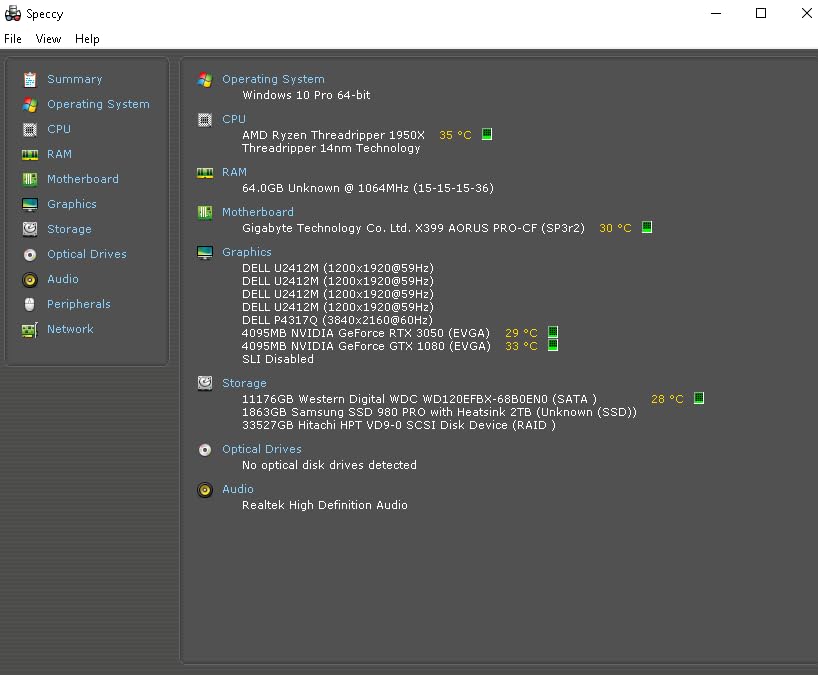This screenshot has width=818, height=675.
Task: Click the Storage drive icon in summary pane
Action: coord(205,383)
